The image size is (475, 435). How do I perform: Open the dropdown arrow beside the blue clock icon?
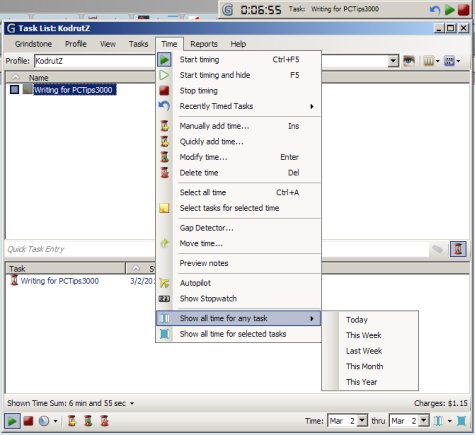click(55, 421)
